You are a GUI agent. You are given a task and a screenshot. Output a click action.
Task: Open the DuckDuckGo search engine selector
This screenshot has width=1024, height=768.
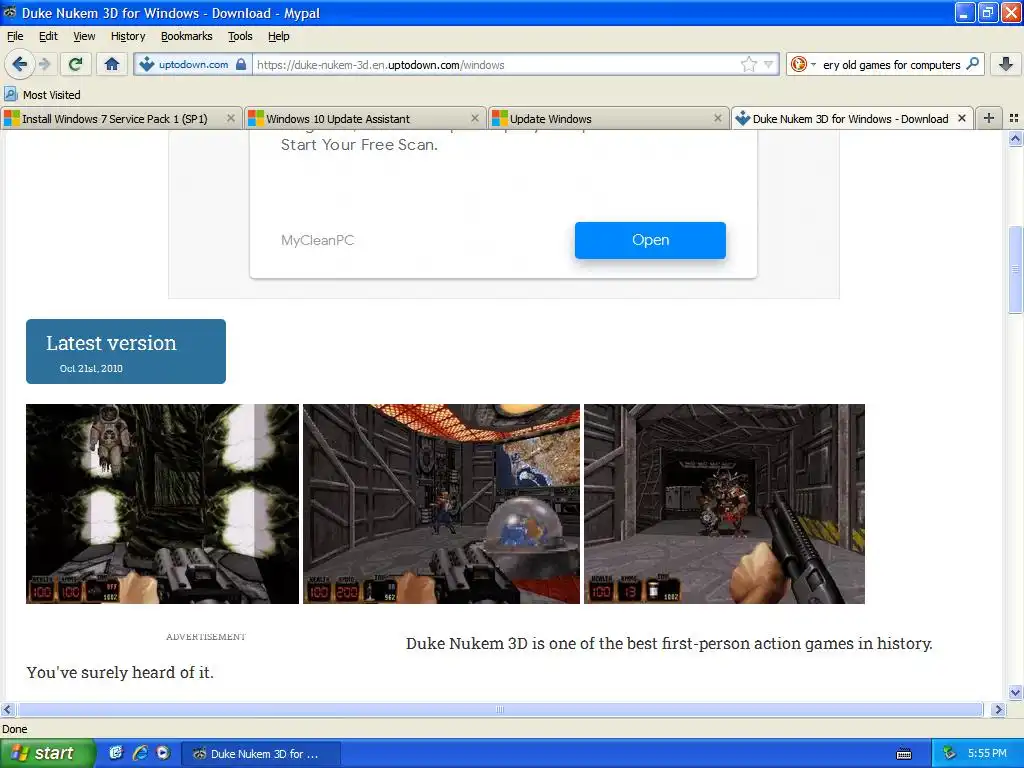(803, 64)
